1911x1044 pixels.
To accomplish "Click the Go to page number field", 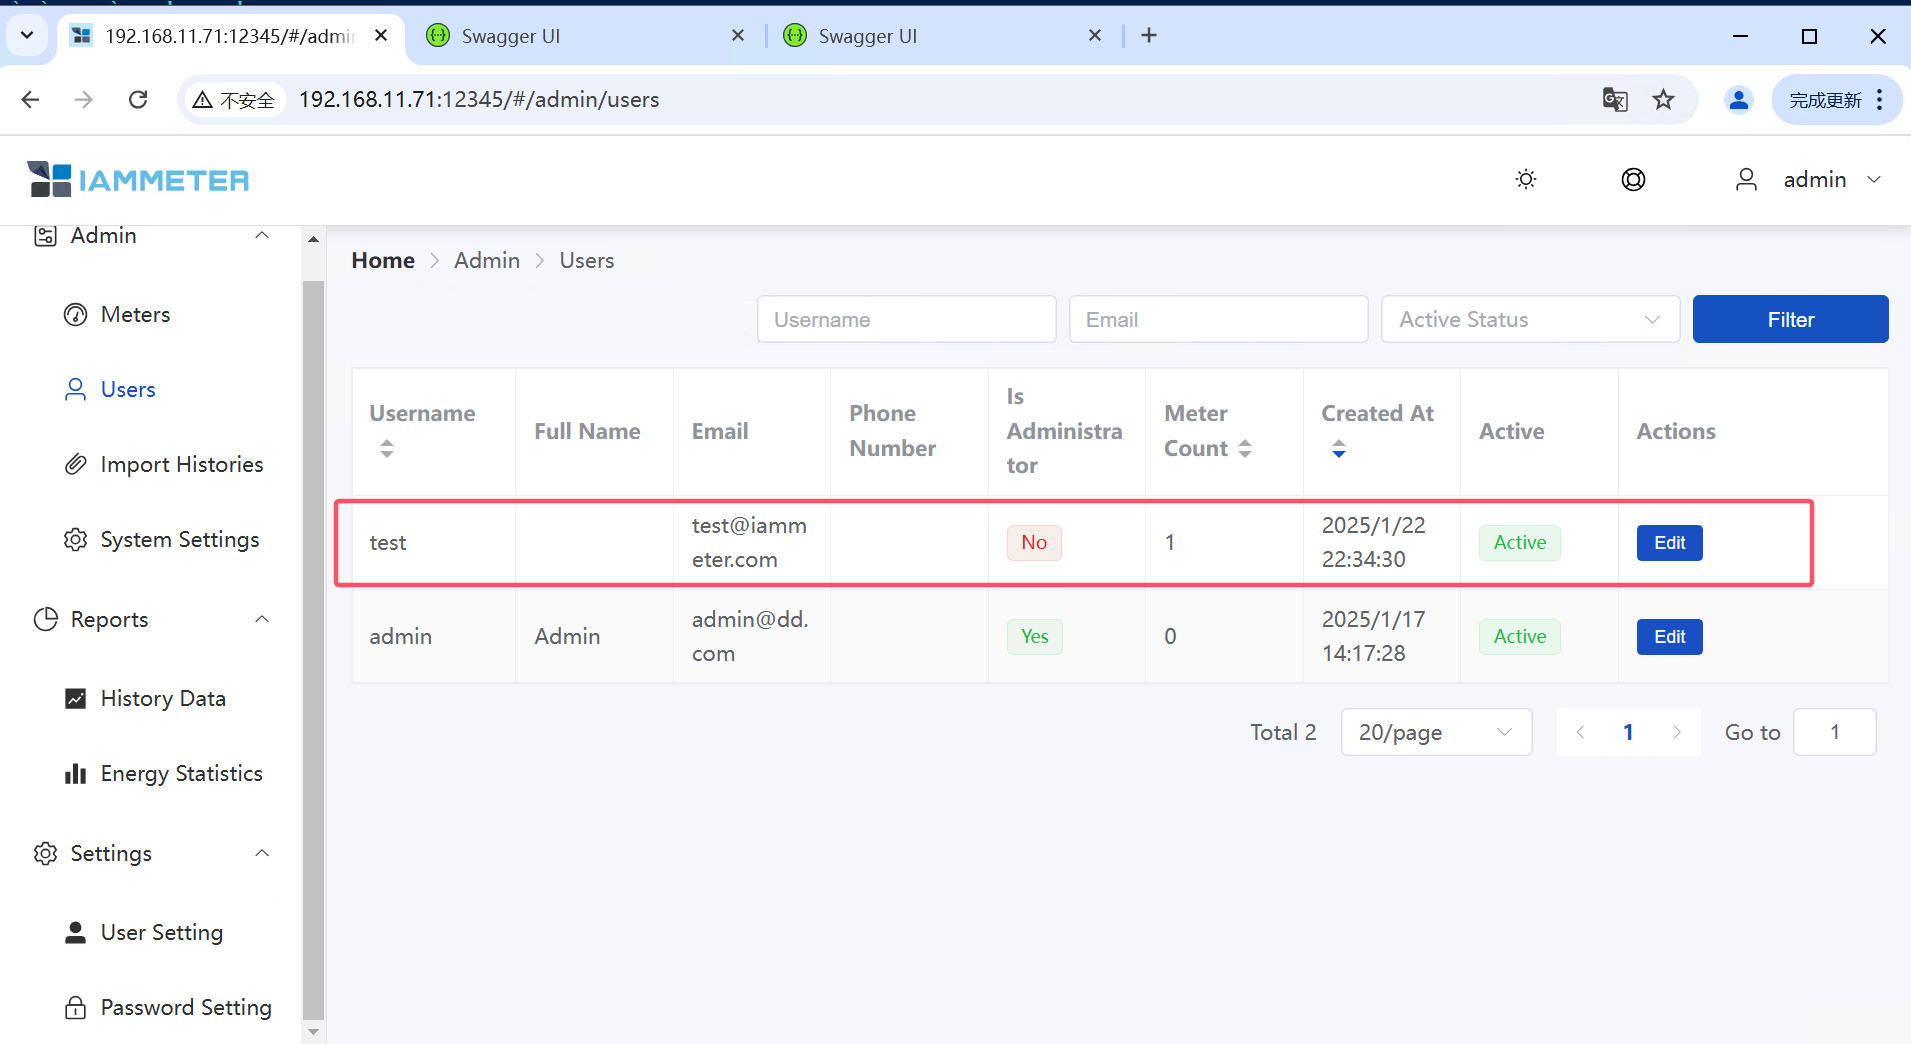I will tap(1834, 733).
